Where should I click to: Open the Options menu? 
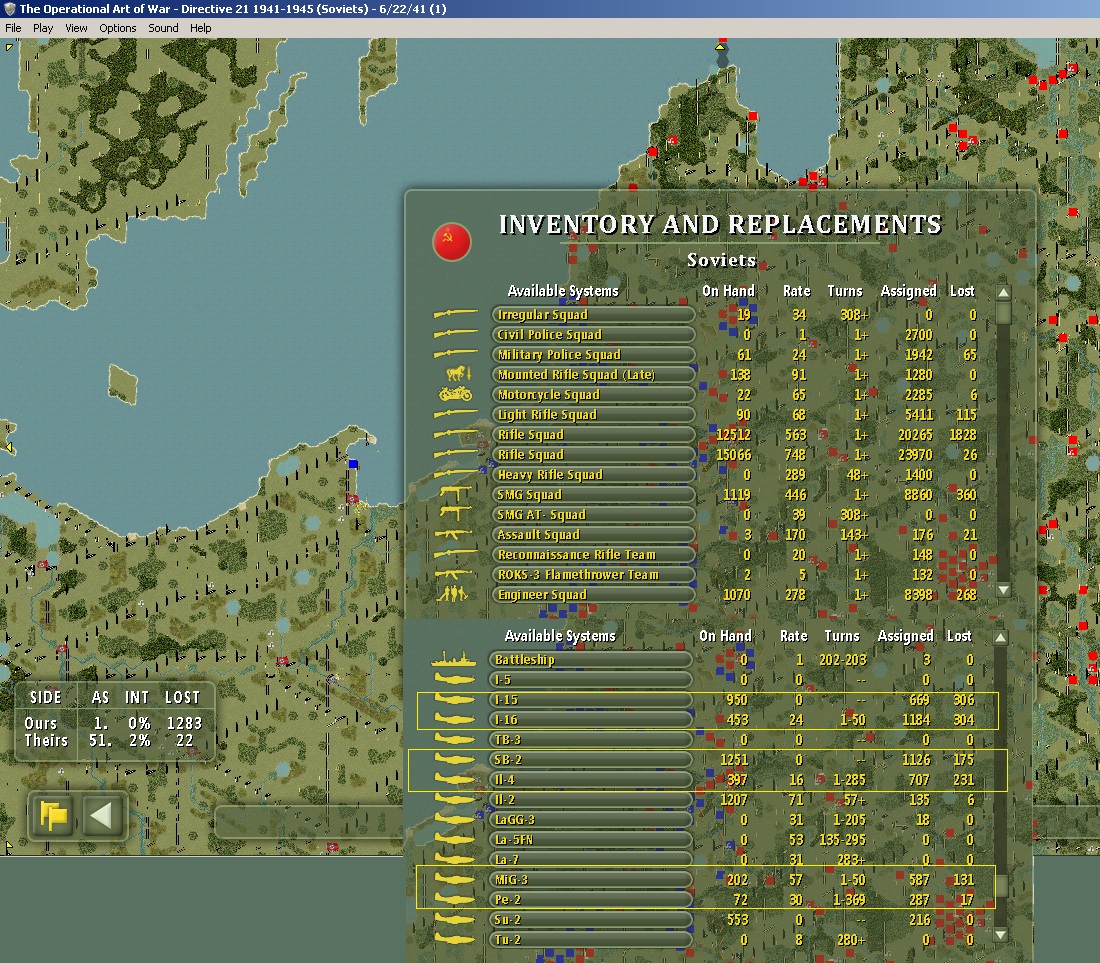[x=118, y=28]
